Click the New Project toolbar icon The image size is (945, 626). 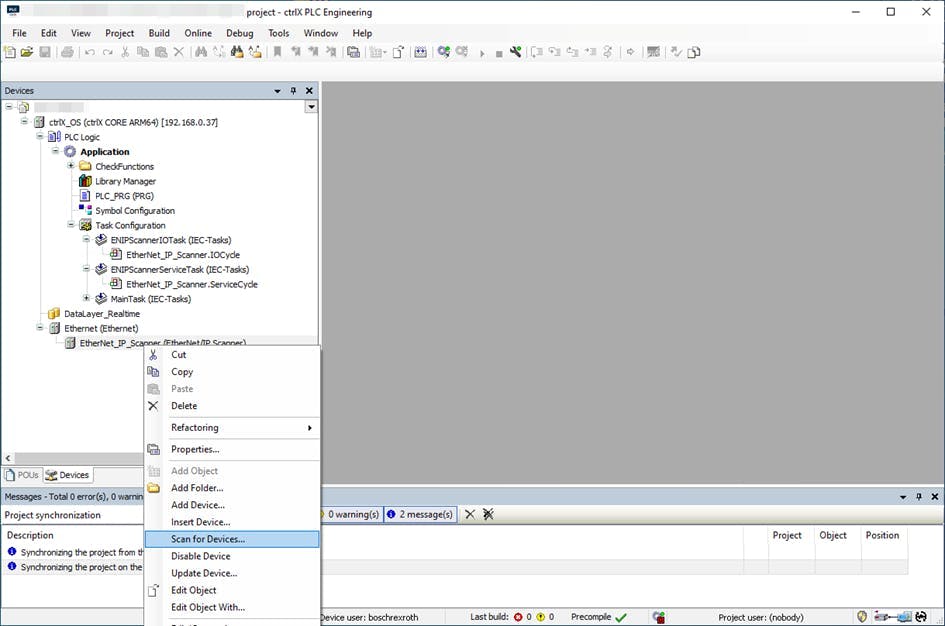(x=10, y=52)
